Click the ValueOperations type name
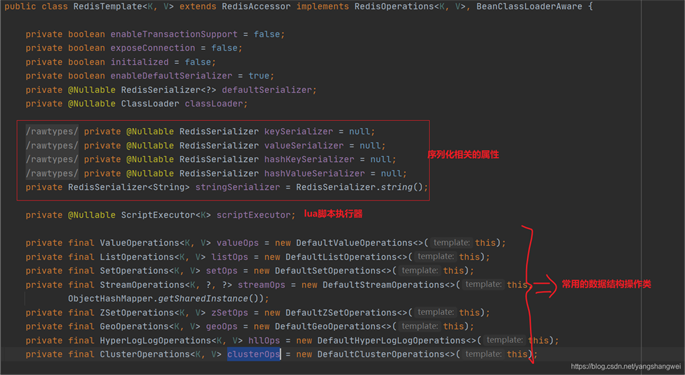This screenshot has width=685, height=375. coord(139,243)
